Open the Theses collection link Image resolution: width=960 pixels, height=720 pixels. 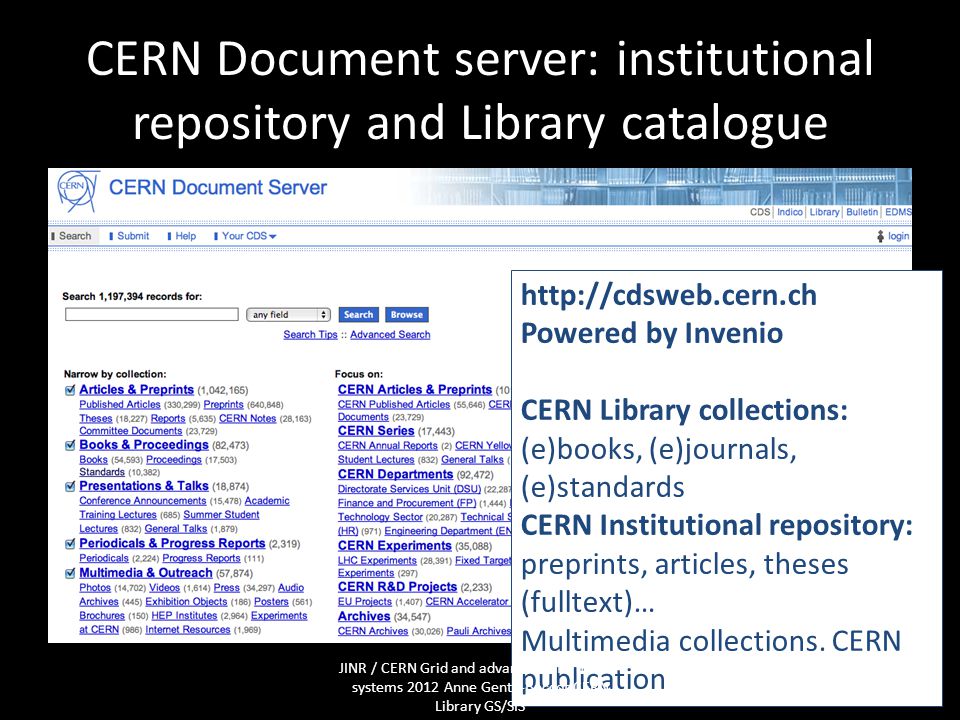click(96, 419)
